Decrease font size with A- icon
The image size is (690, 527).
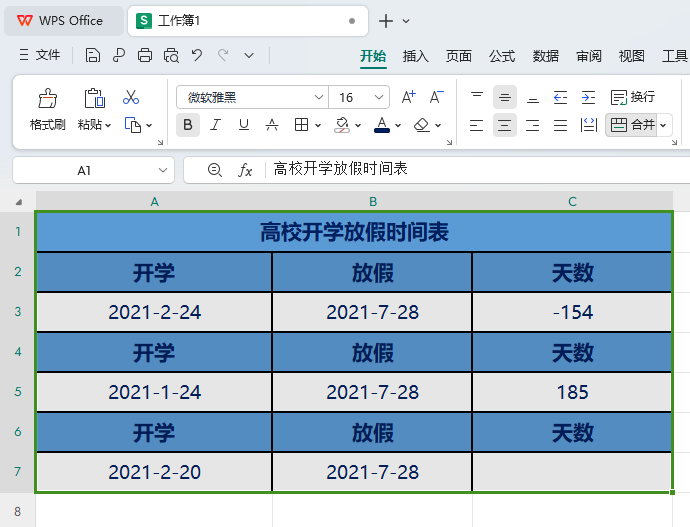436,97
